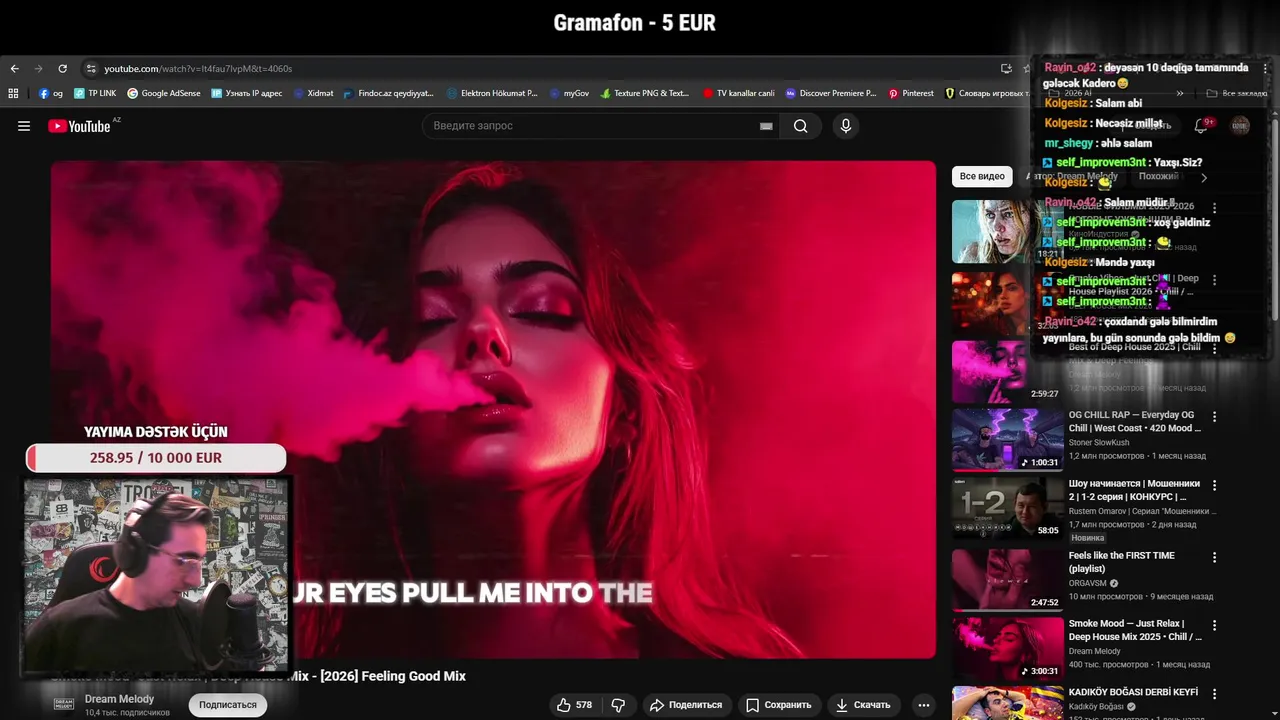
Task: Open the 'Узнать IP адрес' bookmark
Action: [x=247, y=93]
